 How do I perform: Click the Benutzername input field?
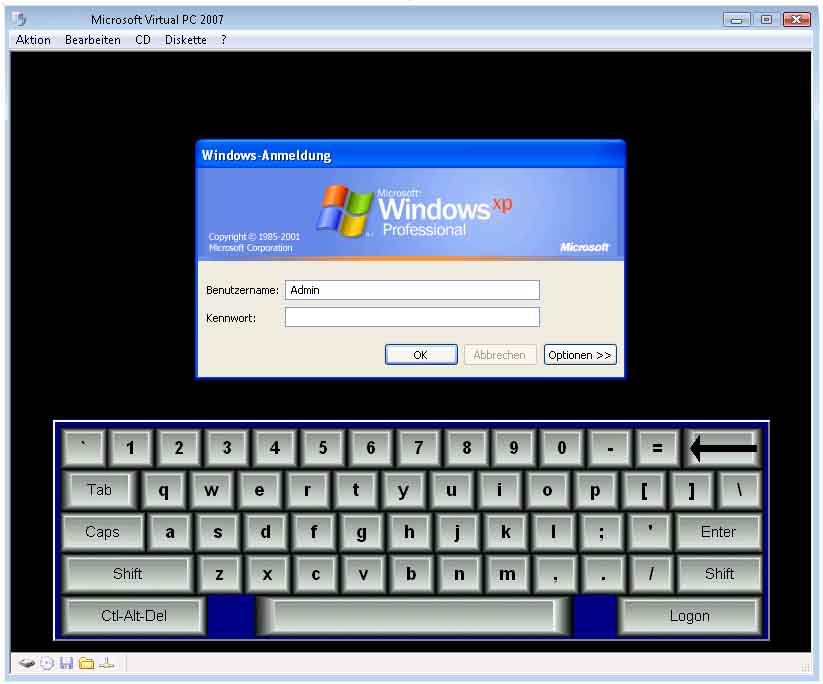click(x=412, y=290)
